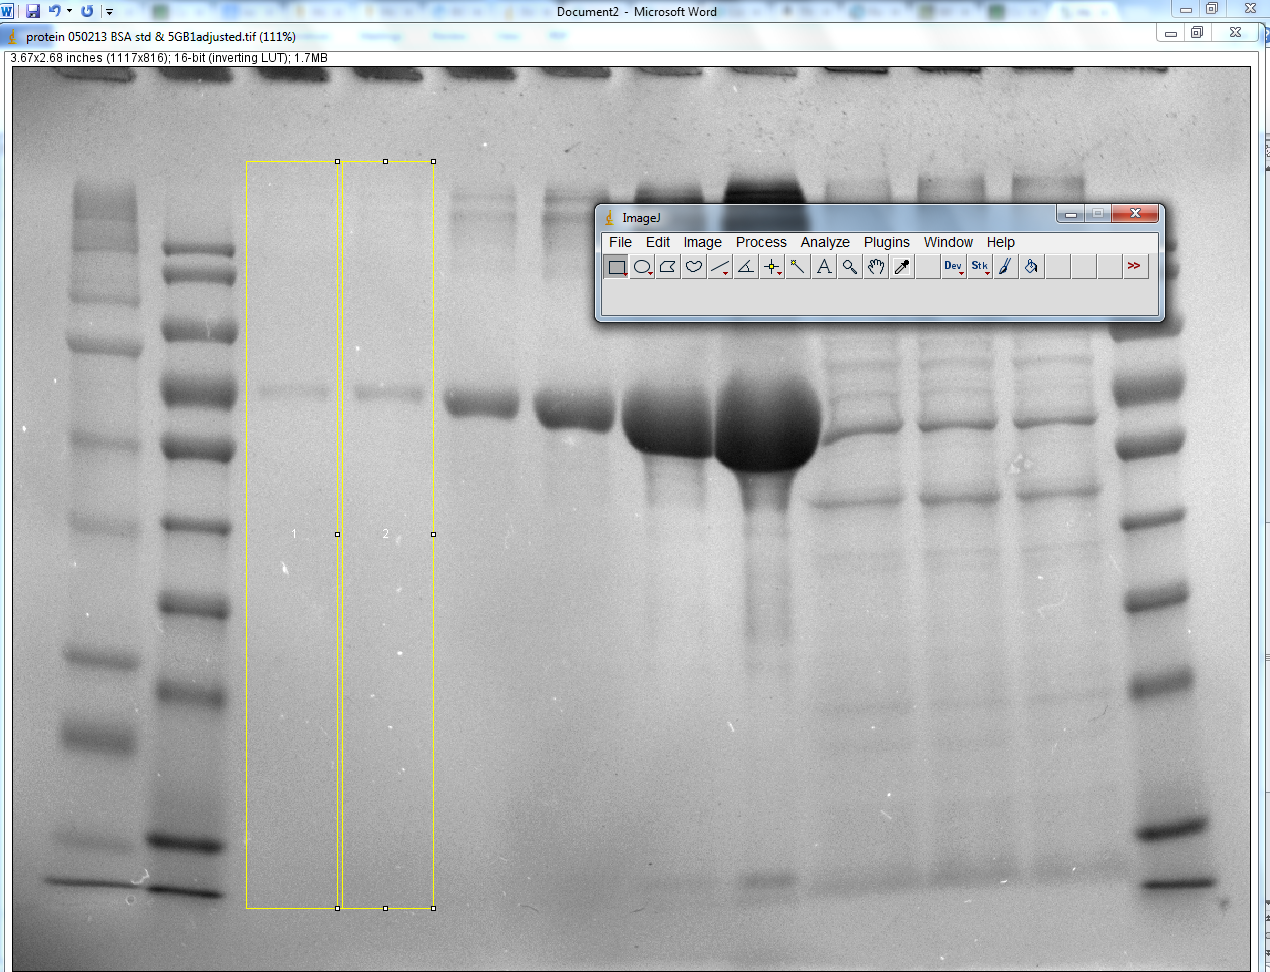Pick the Magnifying glass zoom tool
This screenshot has width=1270, height=972.
(x=850, y=267)
